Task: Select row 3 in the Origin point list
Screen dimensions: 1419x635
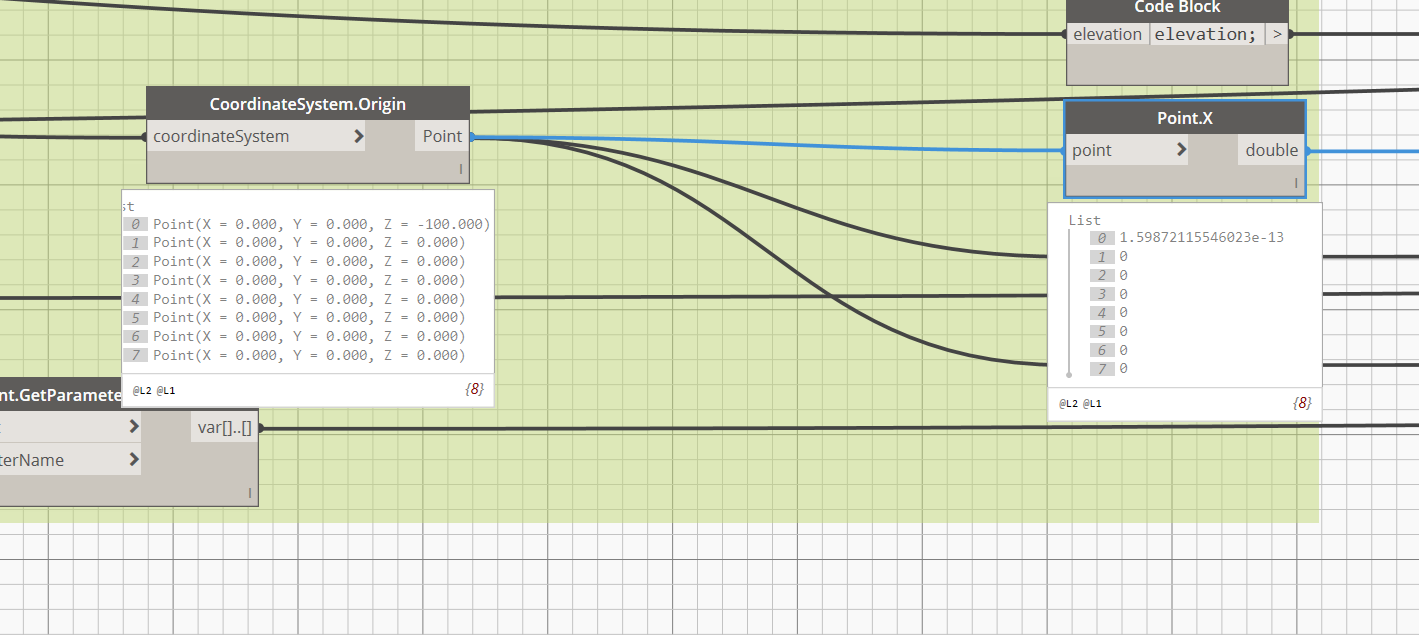Action: (295, 280)
